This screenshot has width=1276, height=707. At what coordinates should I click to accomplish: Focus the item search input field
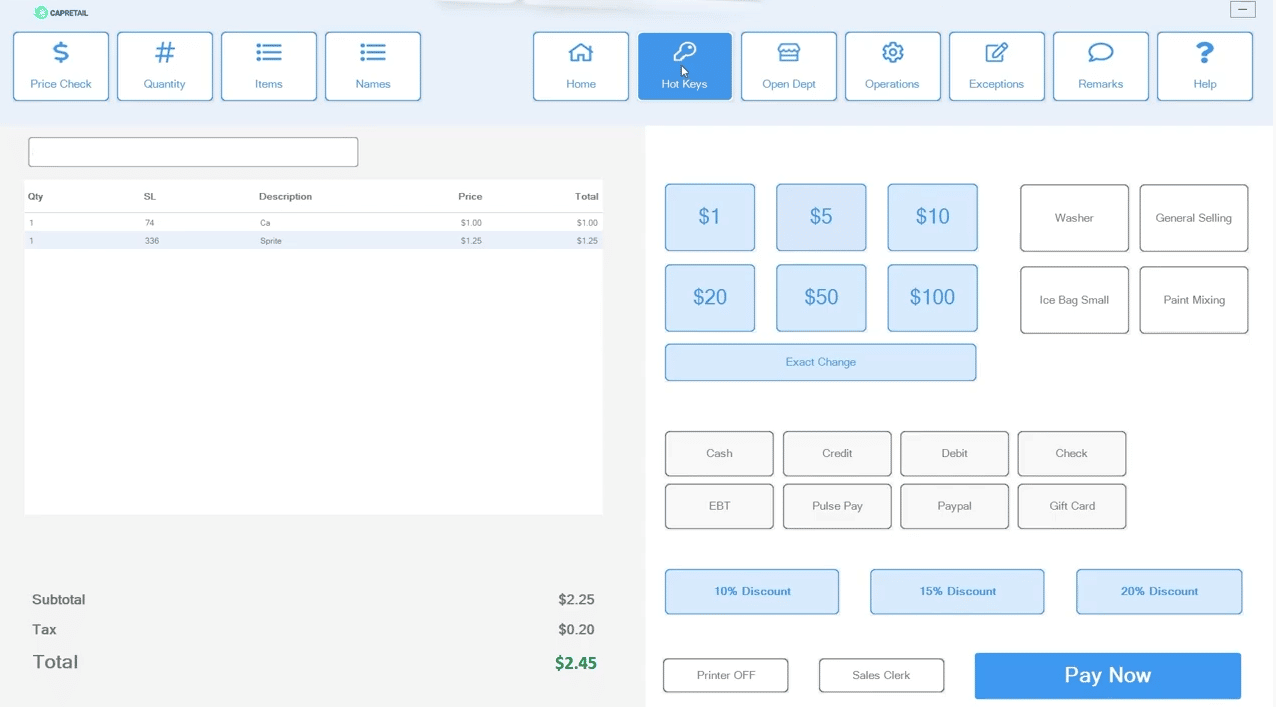193,152
